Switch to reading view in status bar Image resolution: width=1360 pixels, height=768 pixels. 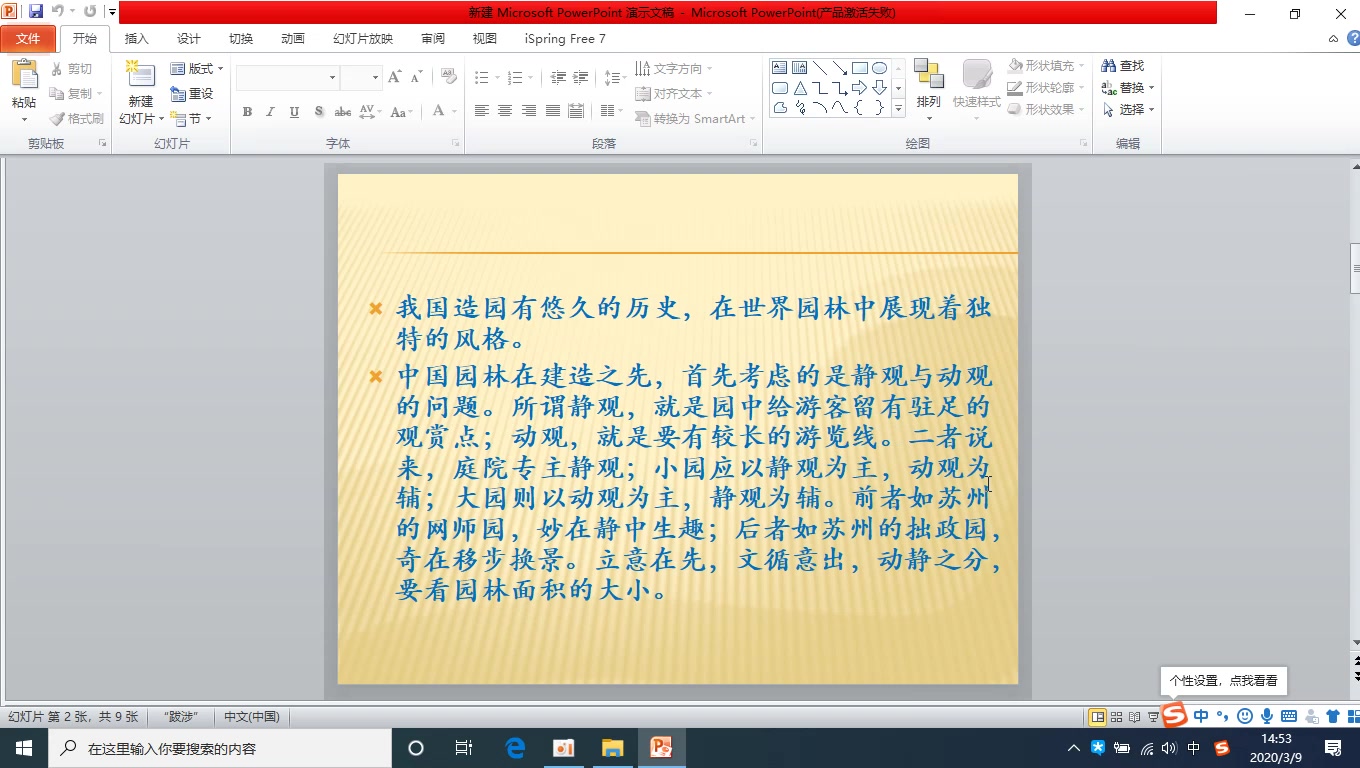(1134, 717)
